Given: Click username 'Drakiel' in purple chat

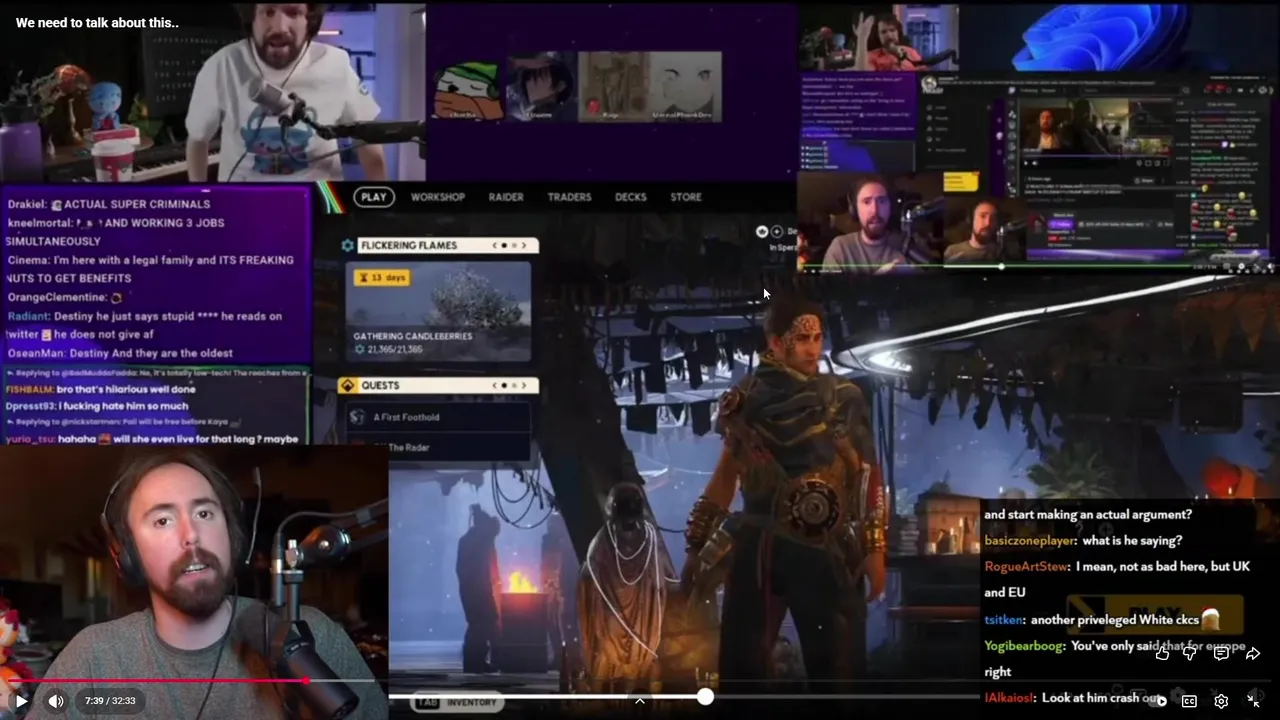Looking at the screenshot, I should 27,204.
